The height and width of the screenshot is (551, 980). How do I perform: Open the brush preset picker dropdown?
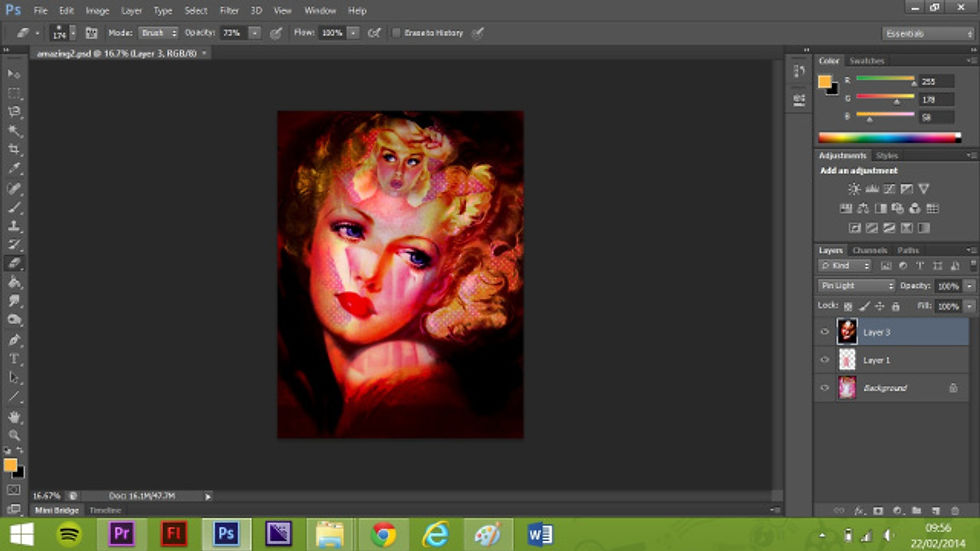(x=72, y=33)
